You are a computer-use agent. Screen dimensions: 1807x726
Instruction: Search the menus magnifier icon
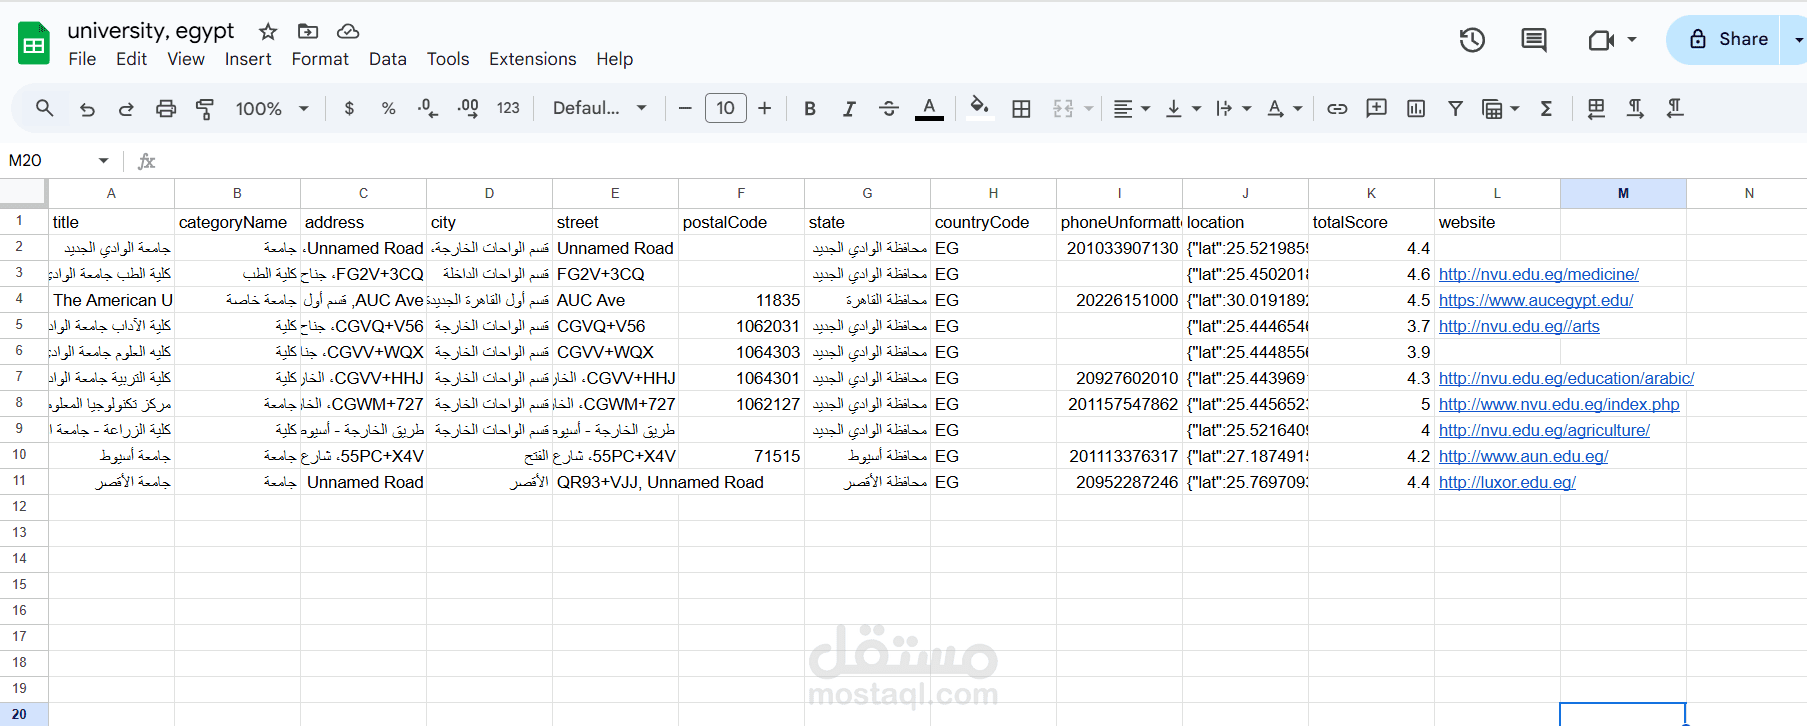click(x=44, y=108)
